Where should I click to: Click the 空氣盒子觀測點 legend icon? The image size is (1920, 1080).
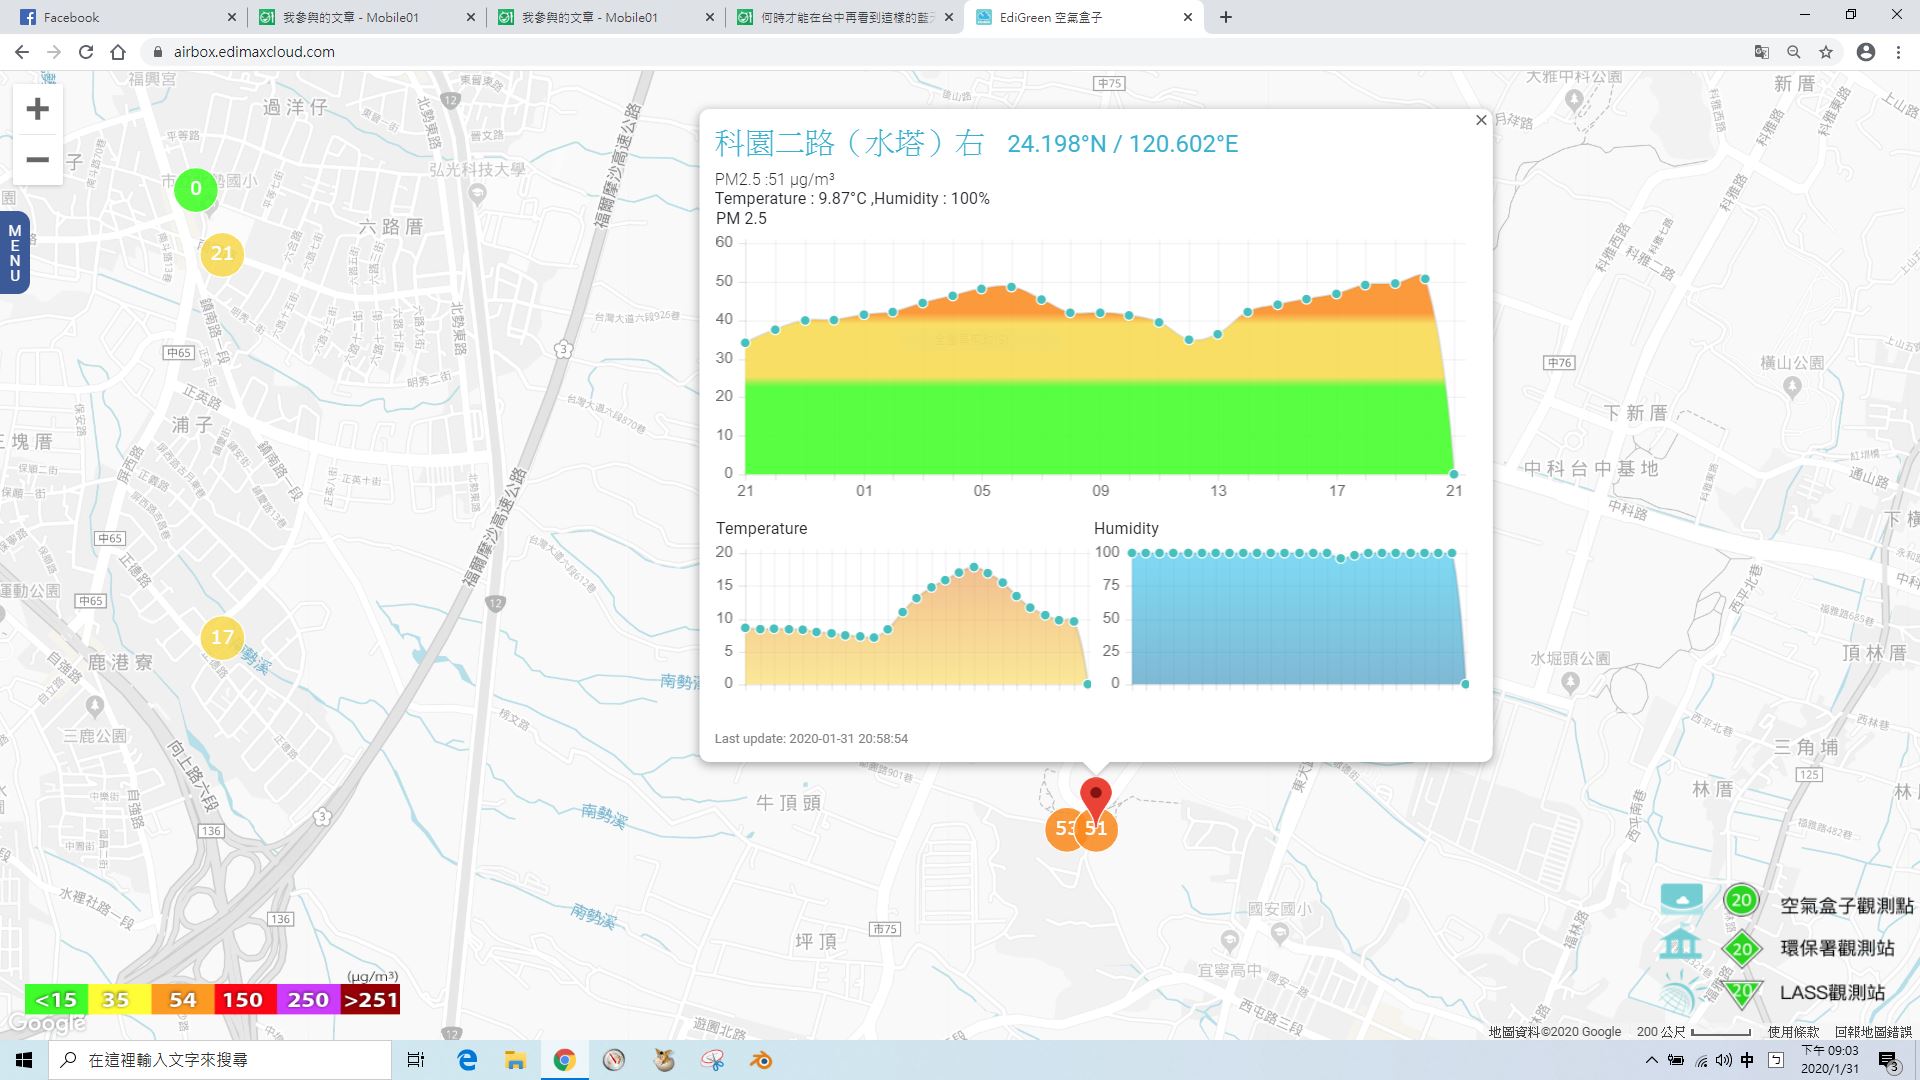pyautogui.click(x=1741, y=900)
